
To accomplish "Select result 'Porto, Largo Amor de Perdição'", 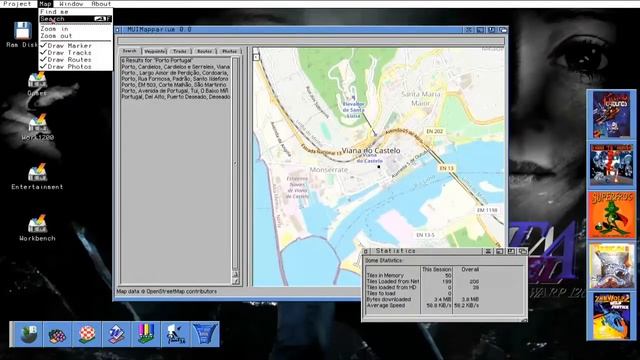I will pos(176,73).
